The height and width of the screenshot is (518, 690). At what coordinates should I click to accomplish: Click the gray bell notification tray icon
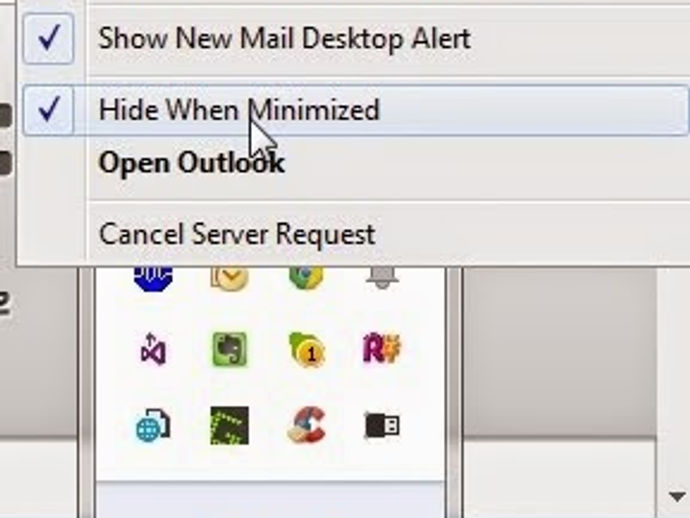(382, 277)
